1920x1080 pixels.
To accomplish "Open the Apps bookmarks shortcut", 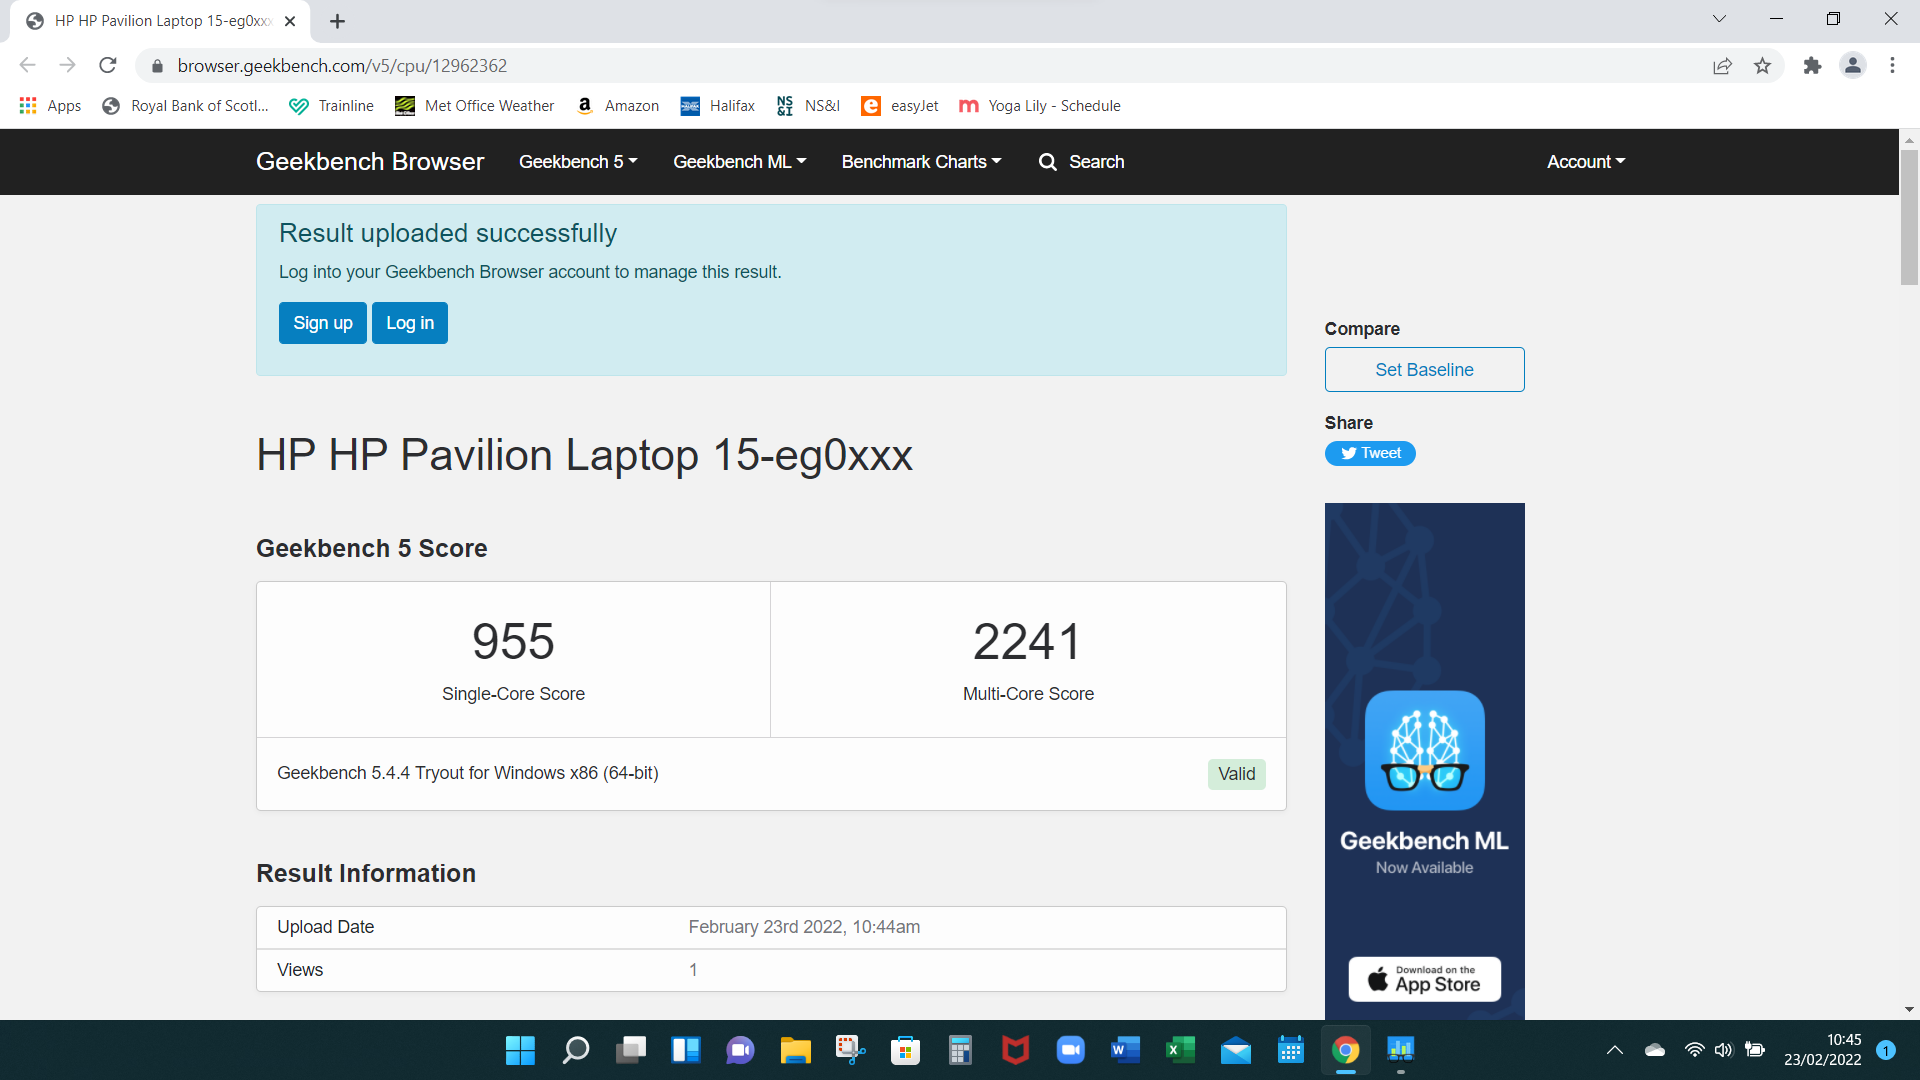I will (x=50, y=106).
